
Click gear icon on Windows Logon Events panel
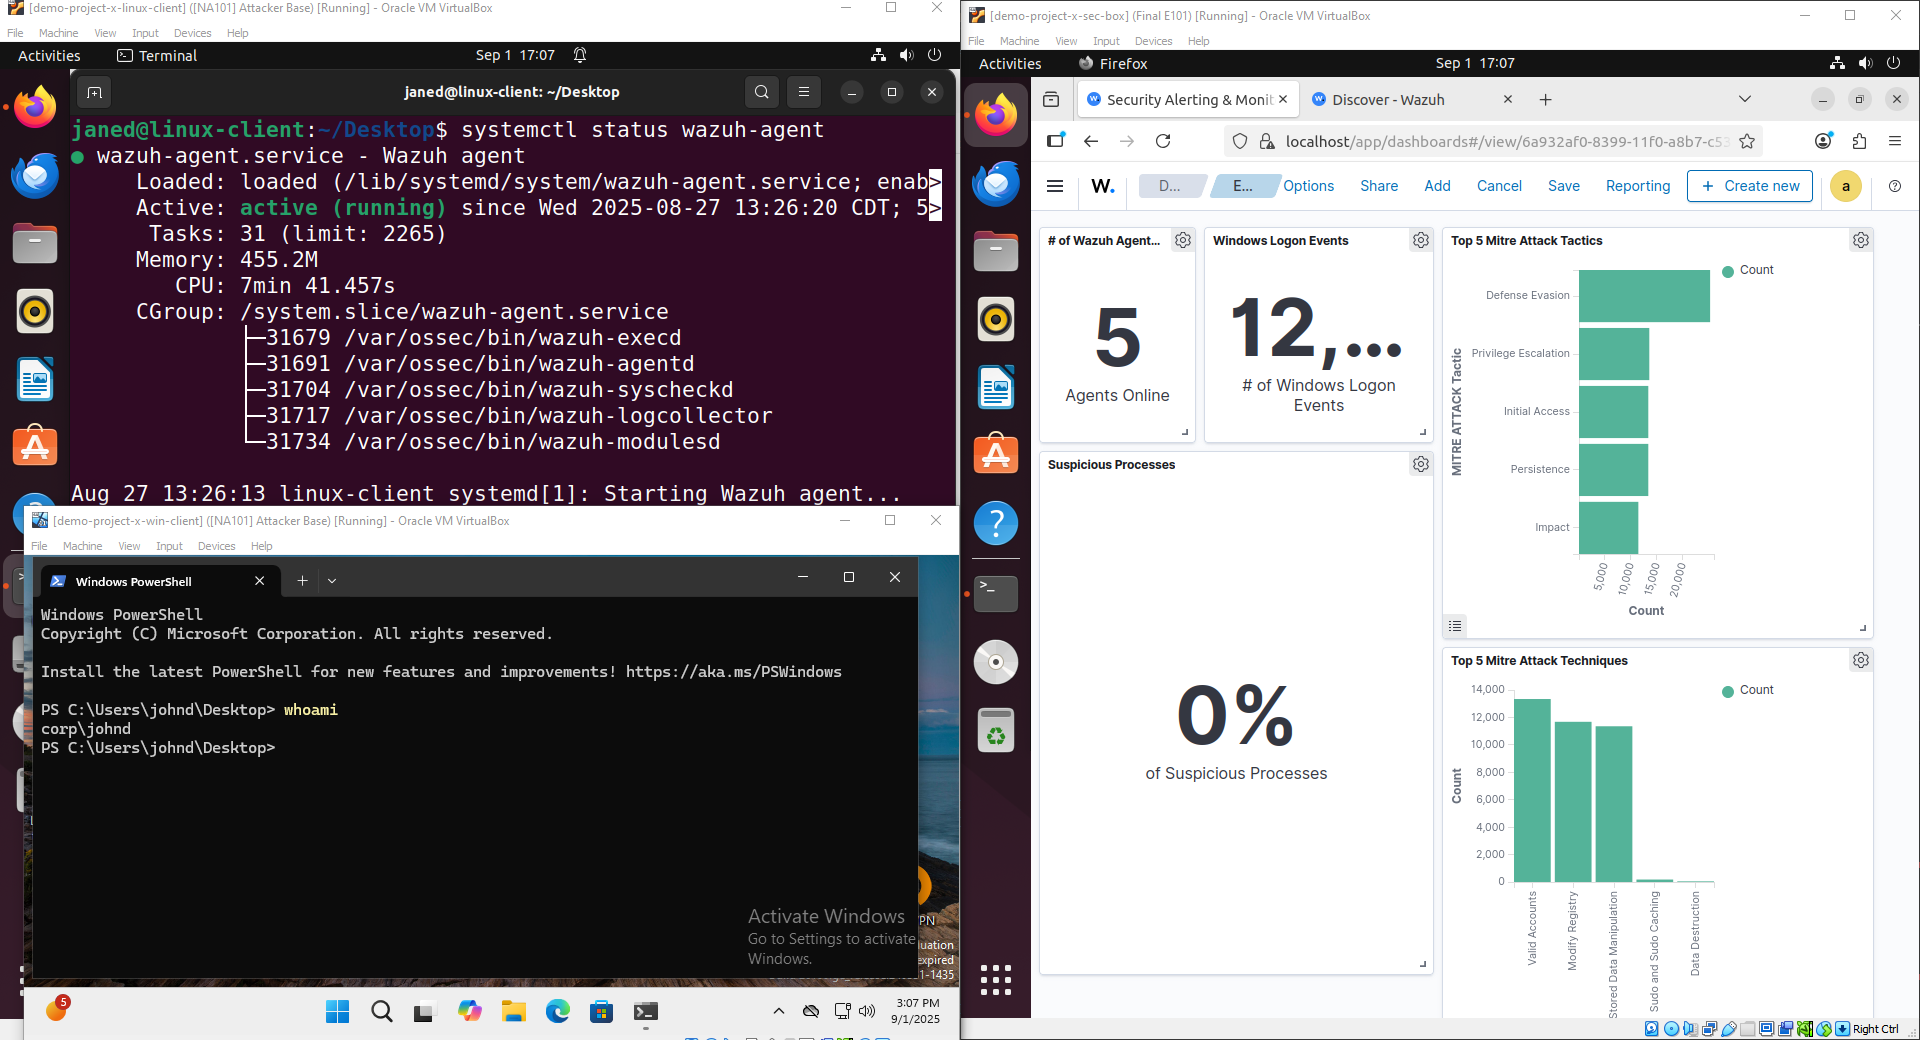coord(1420,241)
